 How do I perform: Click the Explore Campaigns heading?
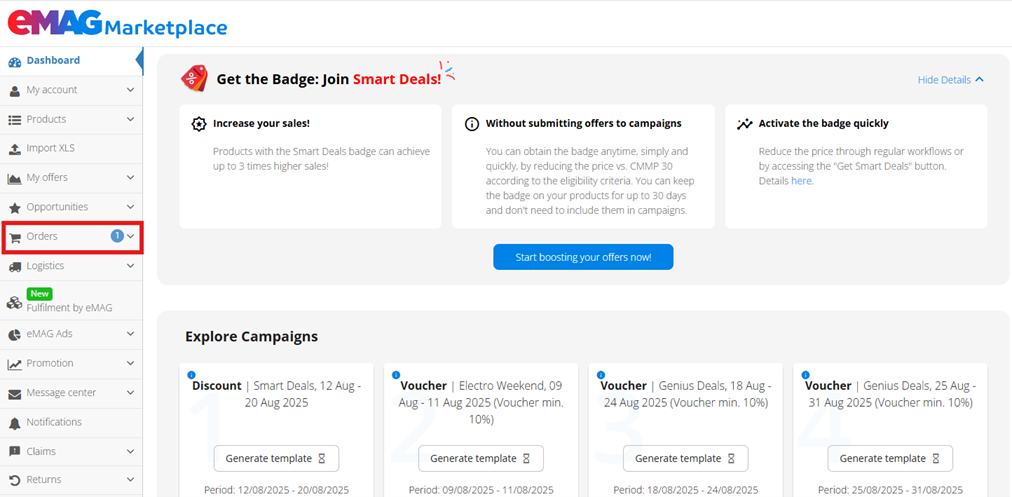point(252,336)
